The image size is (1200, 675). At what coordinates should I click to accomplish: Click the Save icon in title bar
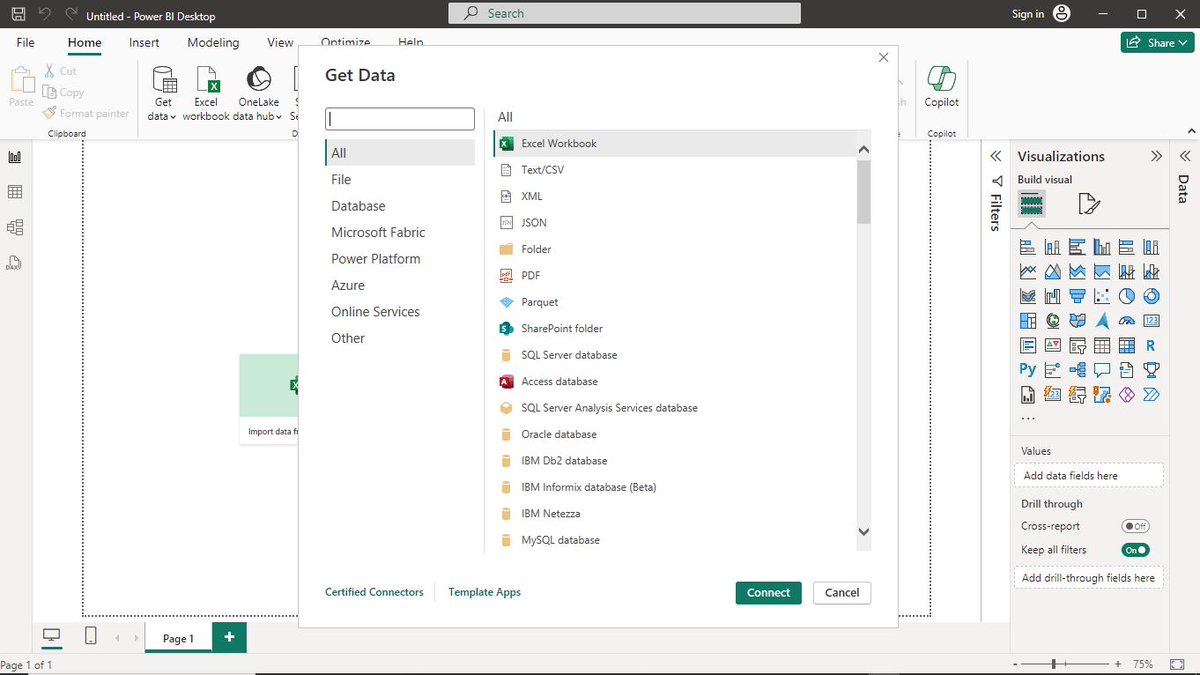[19, 15]
